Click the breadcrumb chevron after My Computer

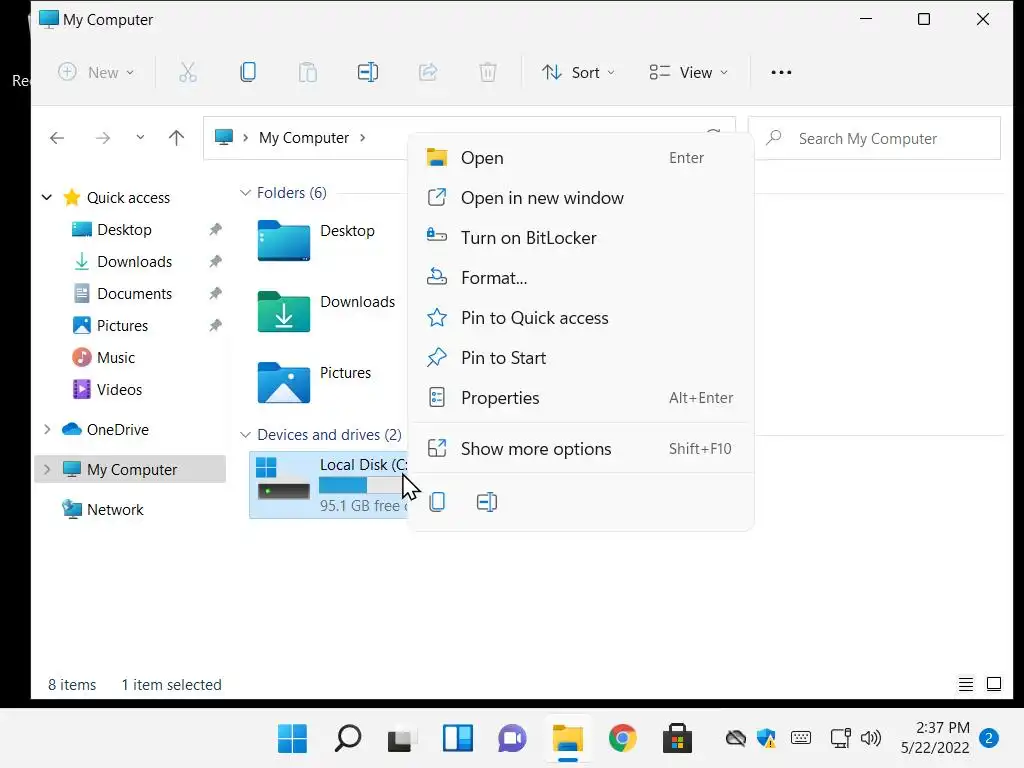(x=362, y=138)
